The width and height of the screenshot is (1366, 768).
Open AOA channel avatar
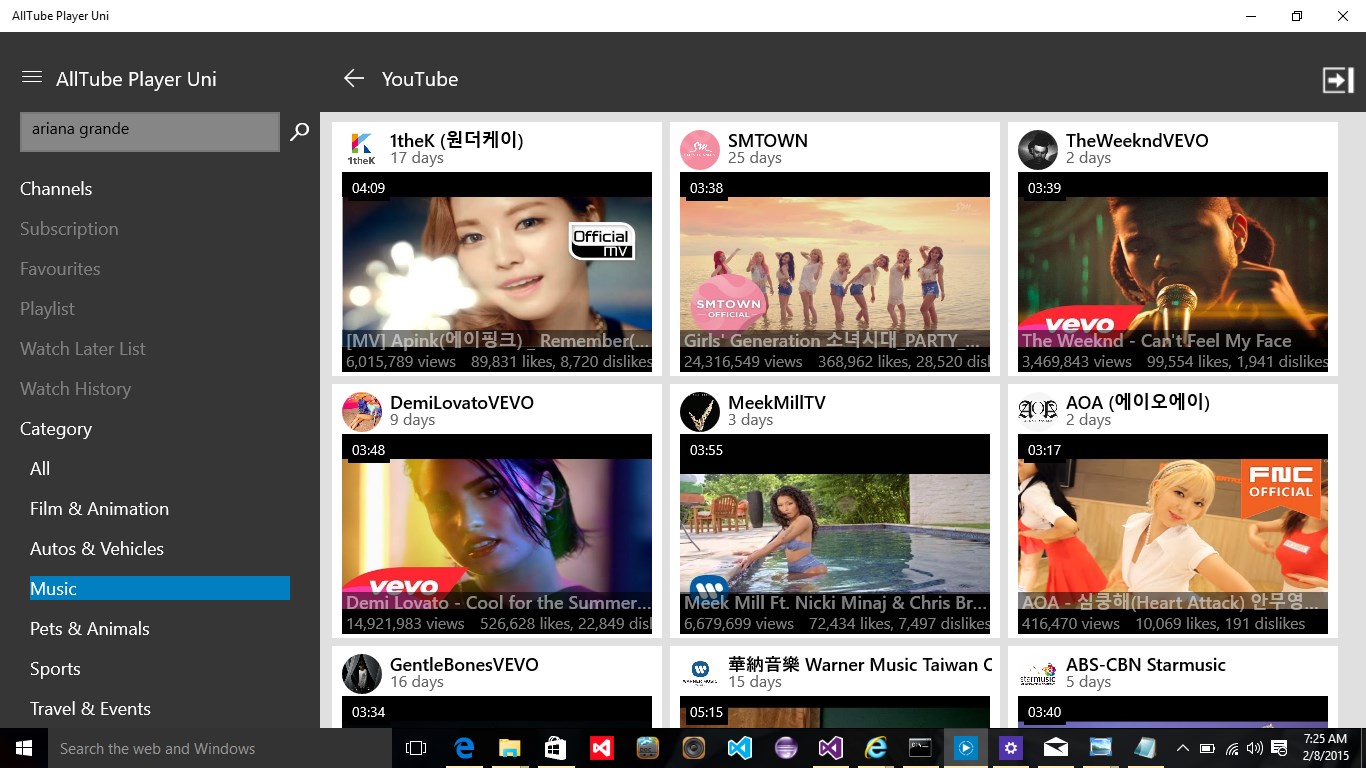pyautogui.click(x=1038, y=412)
